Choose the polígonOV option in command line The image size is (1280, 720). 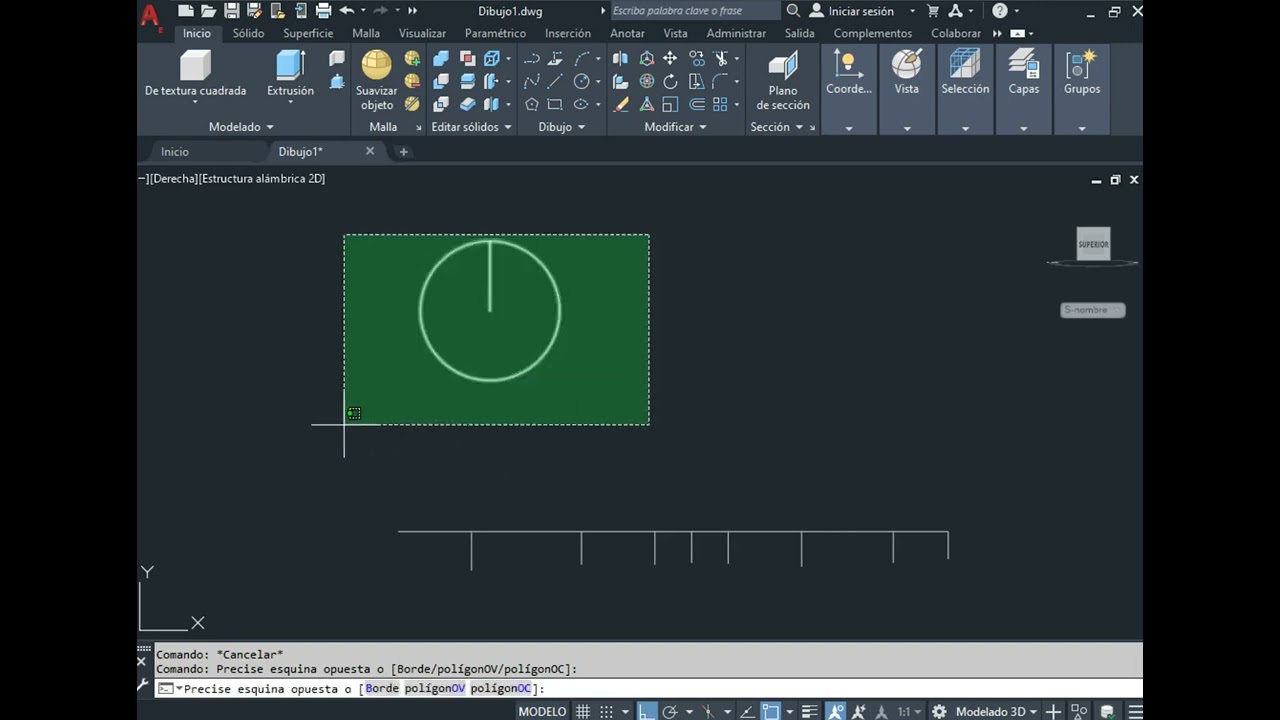(x=434, y=688)
